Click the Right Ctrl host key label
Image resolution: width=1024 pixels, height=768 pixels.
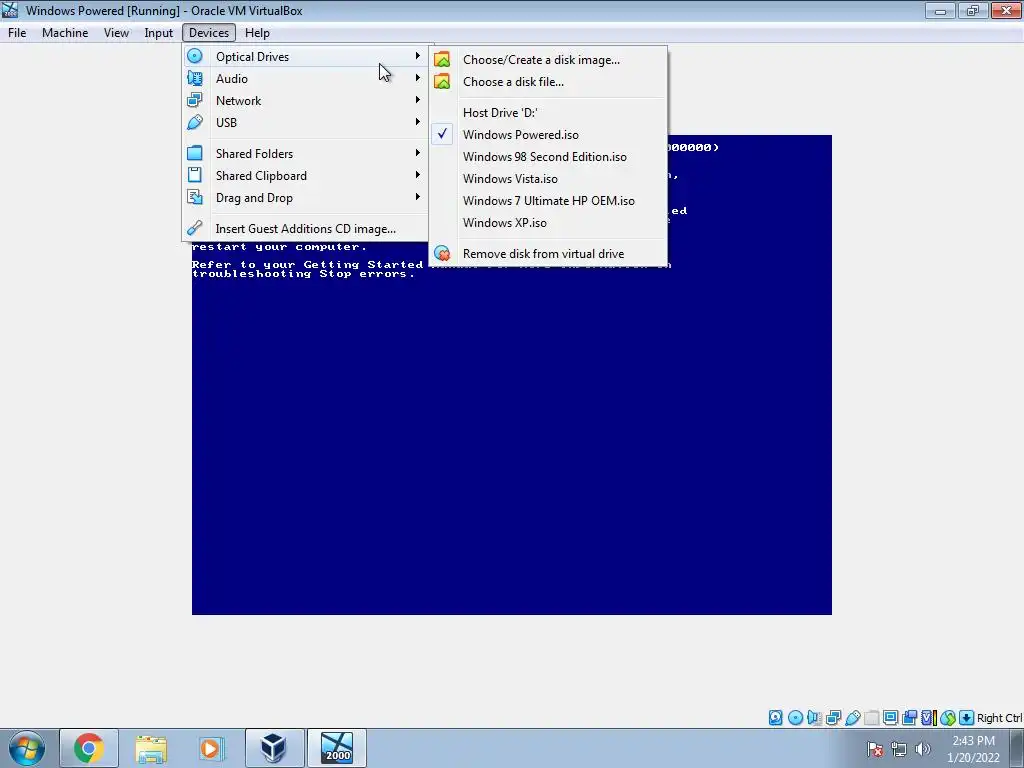click(x=999, y=718)
